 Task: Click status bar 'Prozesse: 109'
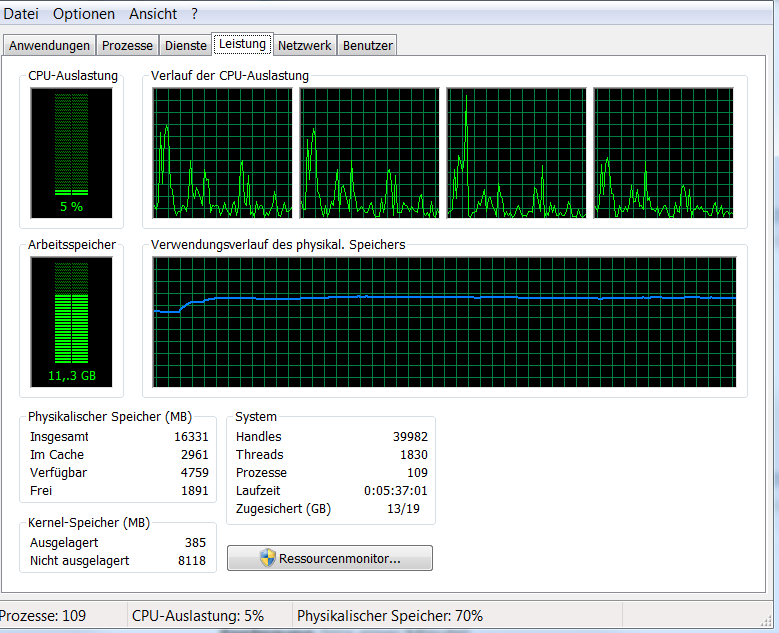(x=43, y=616)
